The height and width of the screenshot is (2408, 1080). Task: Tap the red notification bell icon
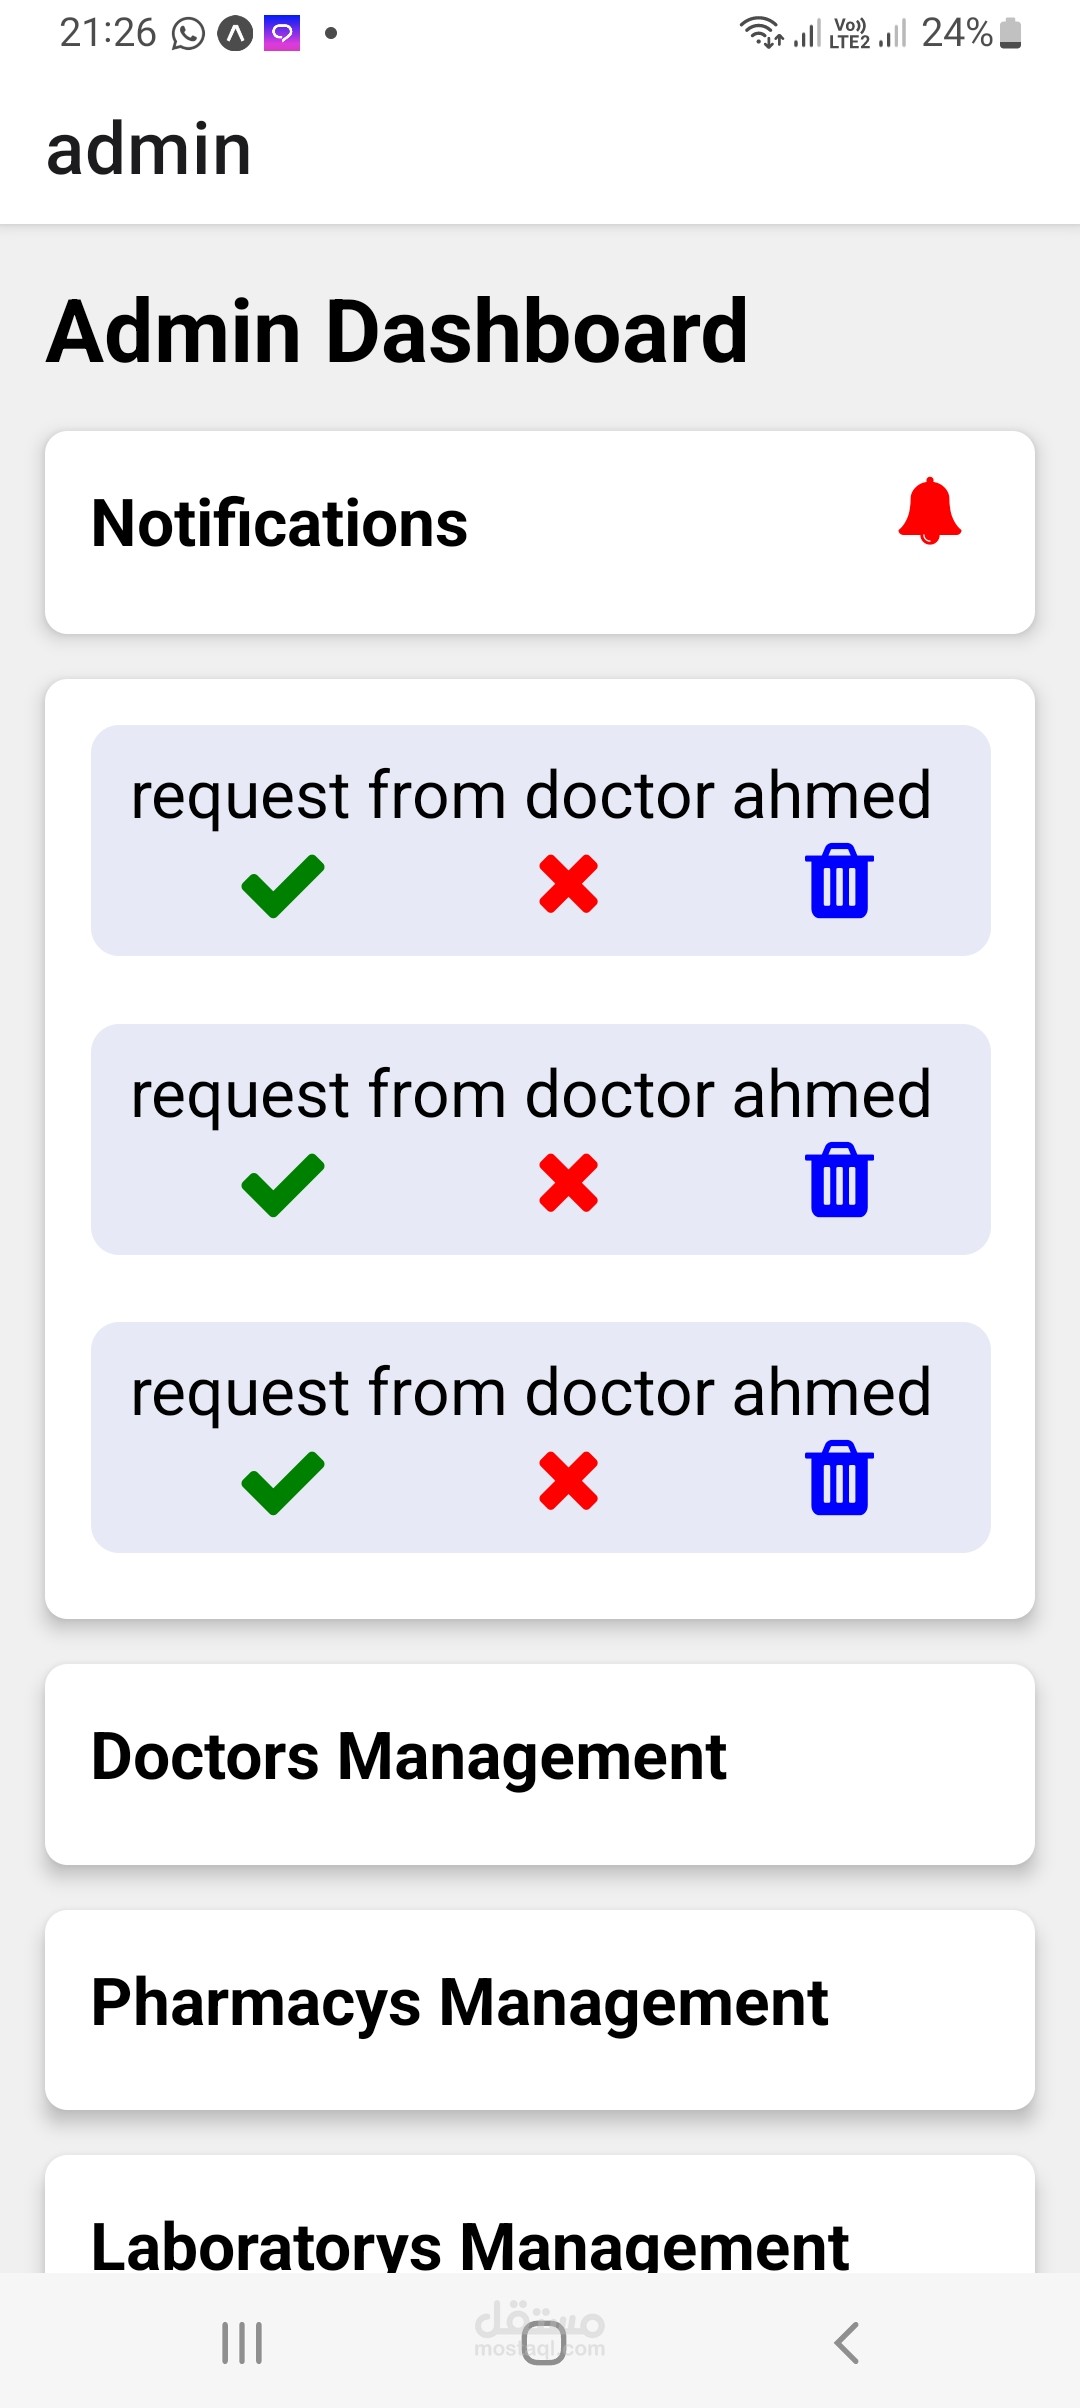tap(929, 511)
